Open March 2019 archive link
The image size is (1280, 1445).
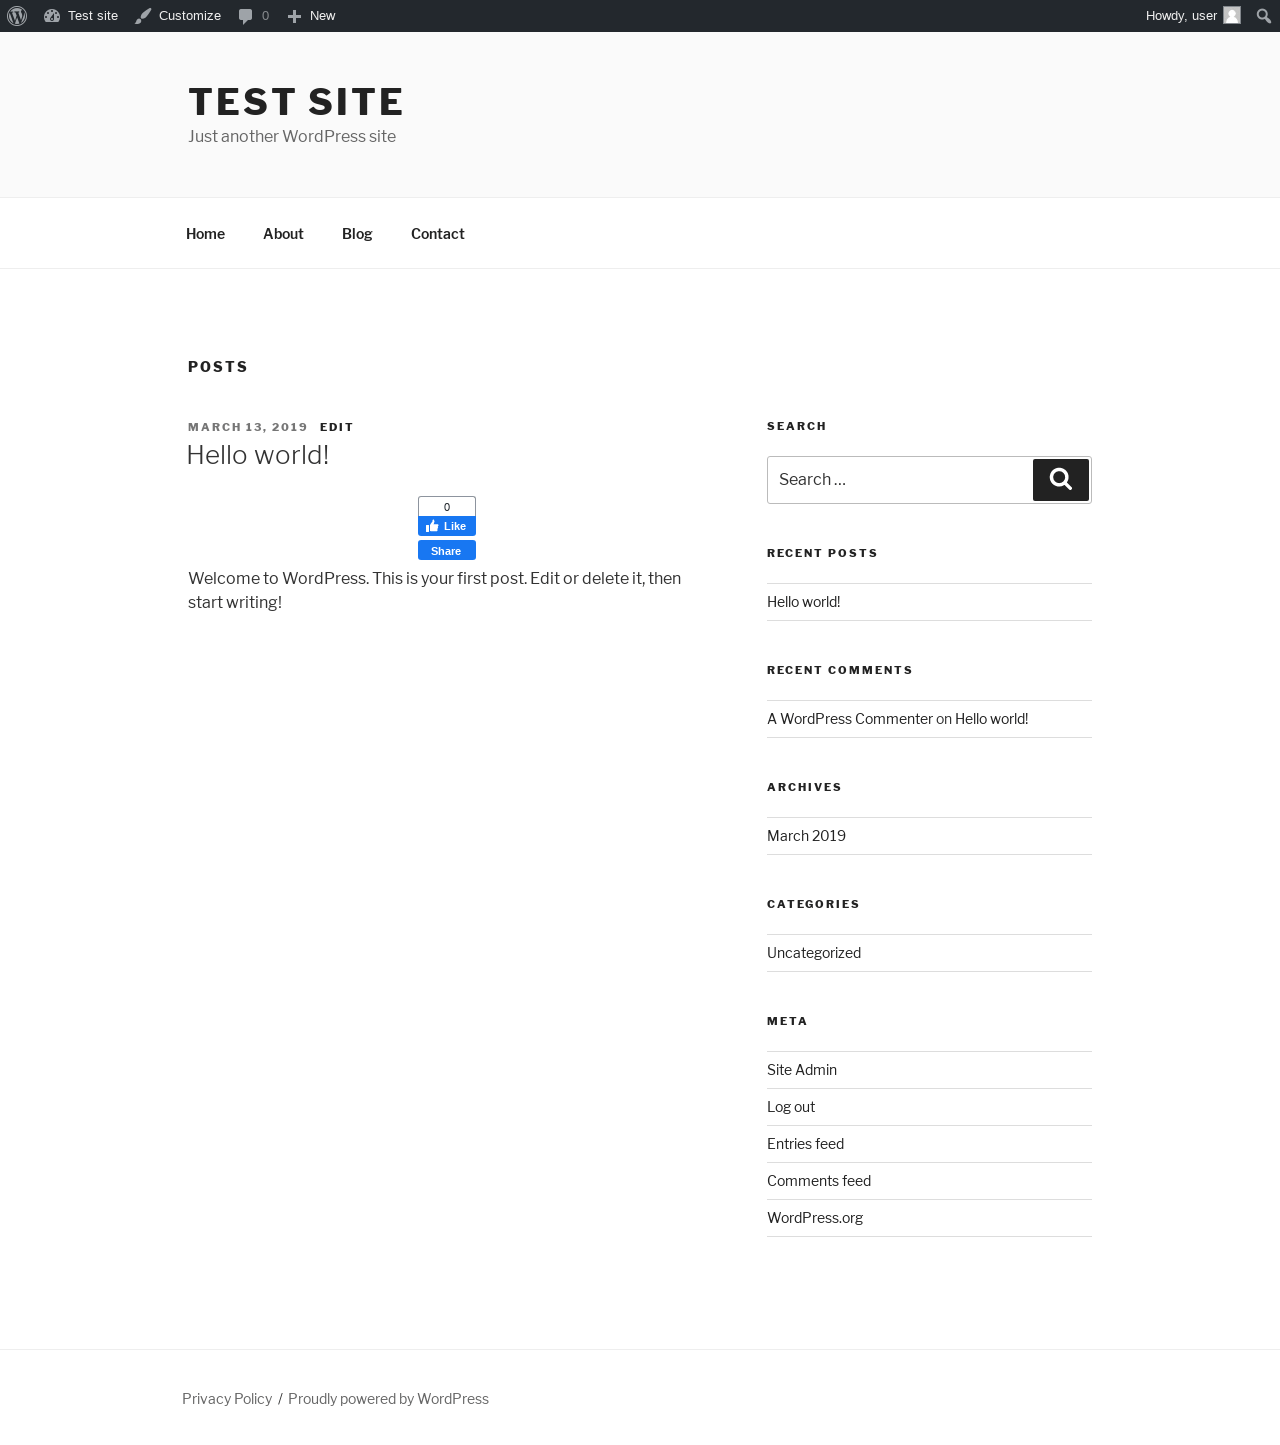pyautogui.click(x=806, y=836)
